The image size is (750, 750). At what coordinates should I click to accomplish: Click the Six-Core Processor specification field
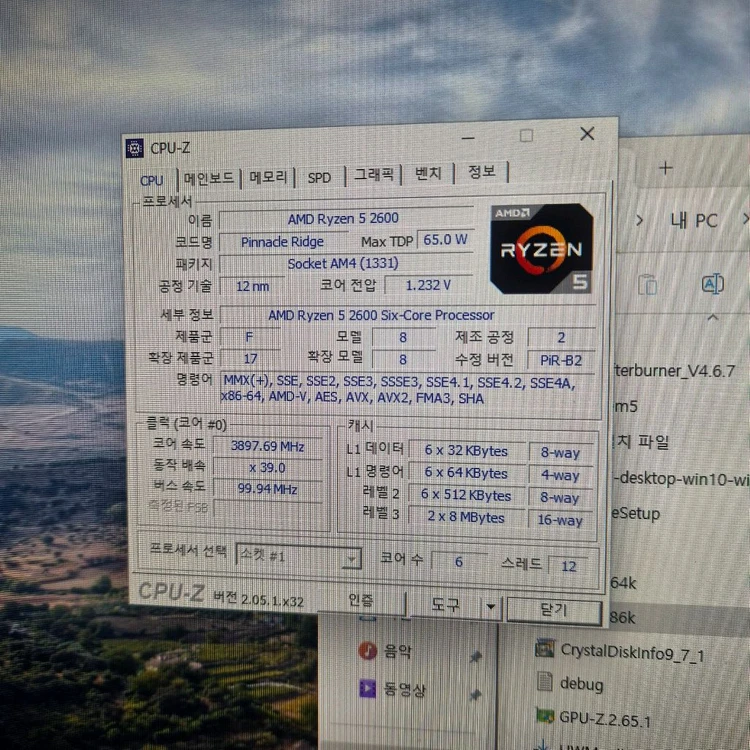click(408, 315)
